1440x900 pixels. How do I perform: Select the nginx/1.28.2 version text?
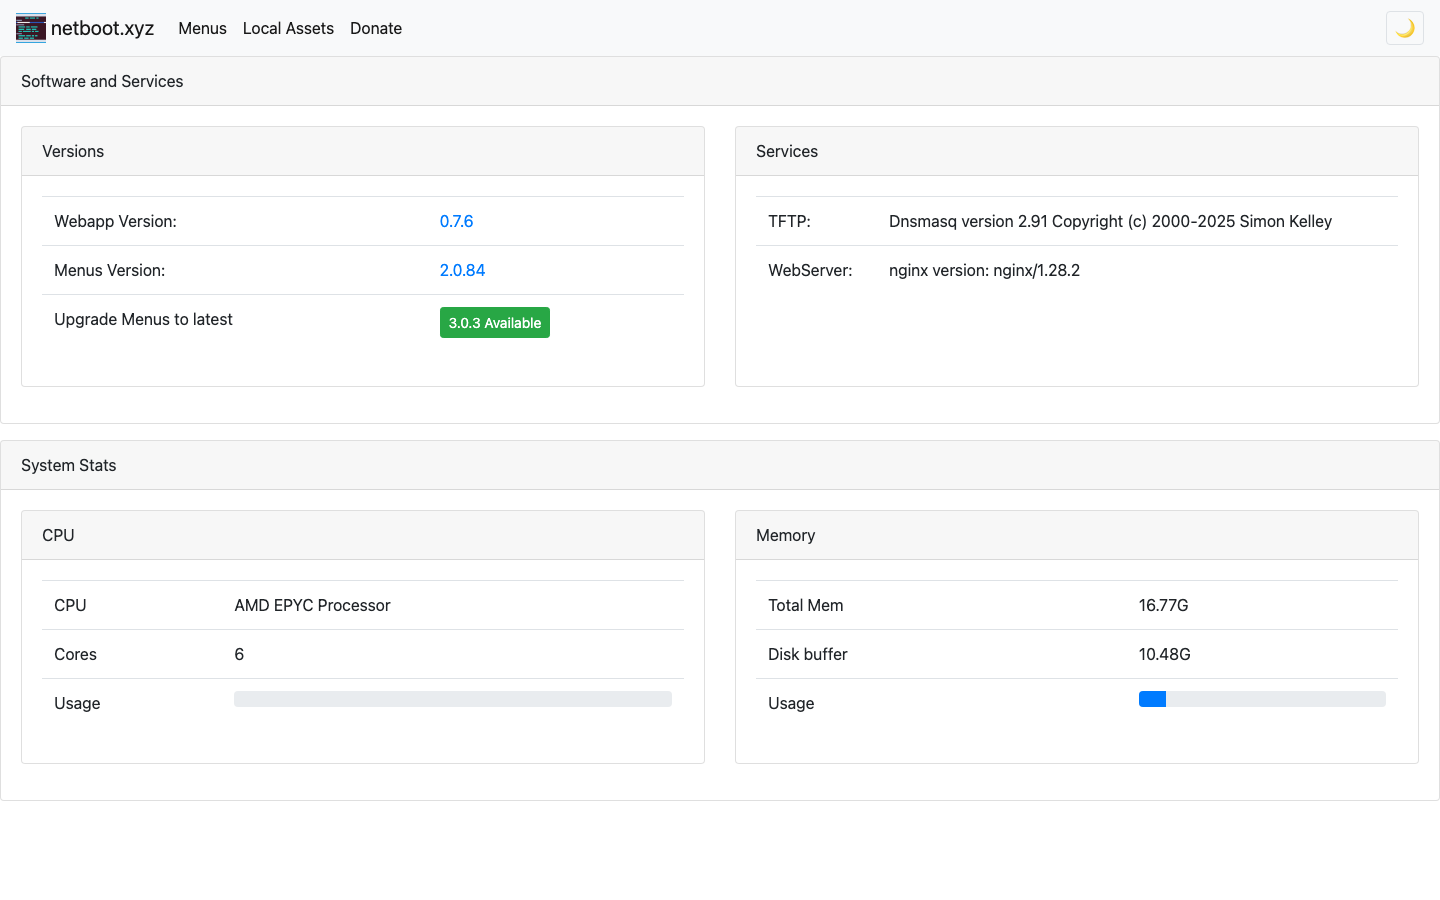tap(984, 270)
